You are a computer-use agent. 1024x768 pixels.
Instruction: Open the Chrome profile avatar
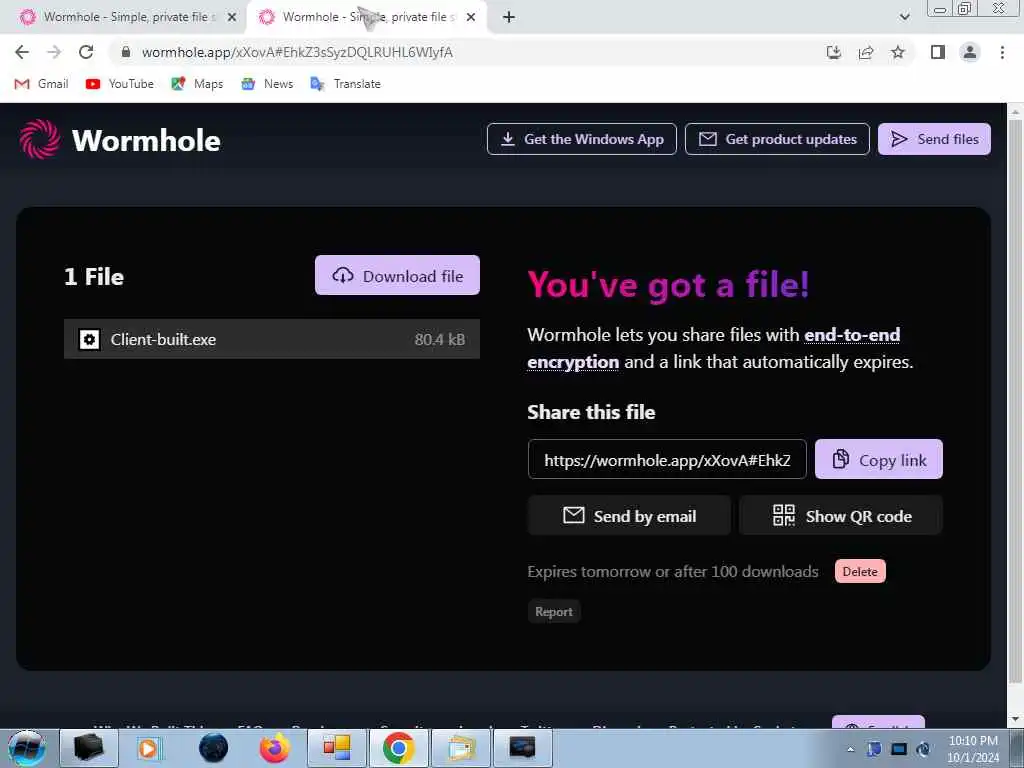(970, 52)
